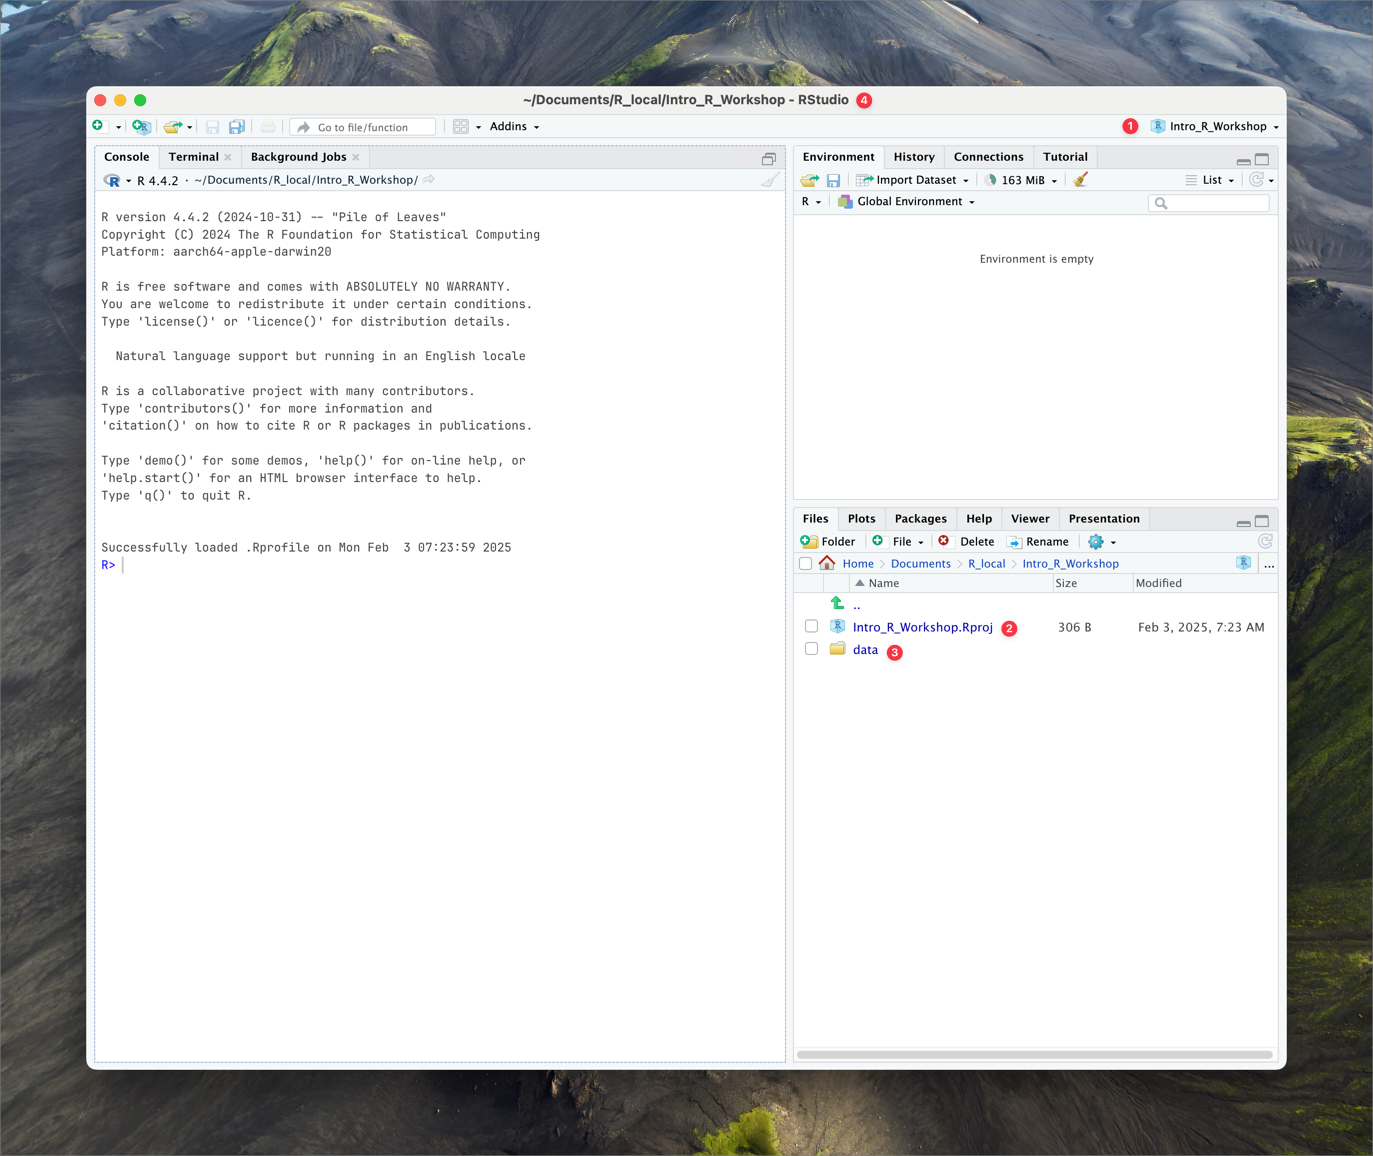1373x1156 pixels.
Task: Create a new Folder in Files pane
Action: [828, 542]
